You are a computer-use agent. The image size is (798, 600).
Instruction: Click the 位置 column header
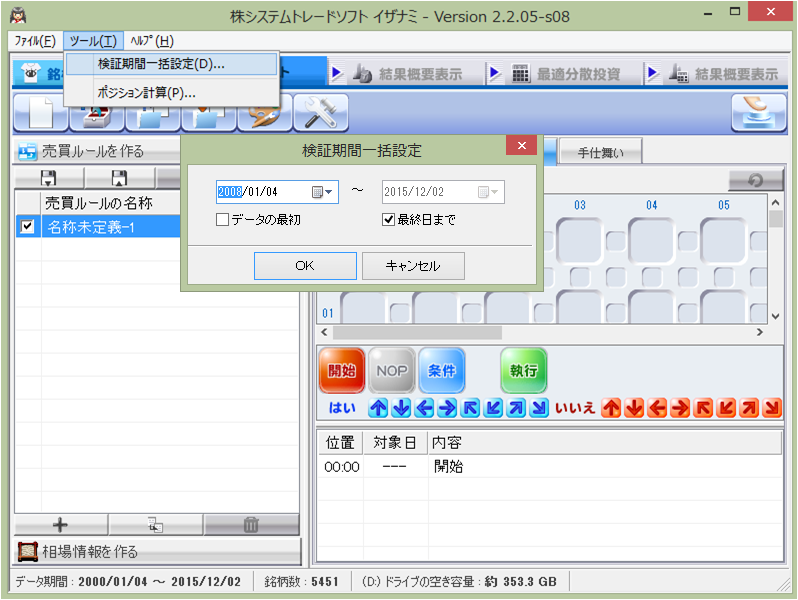pyautogui.click(x=340, y=443)
